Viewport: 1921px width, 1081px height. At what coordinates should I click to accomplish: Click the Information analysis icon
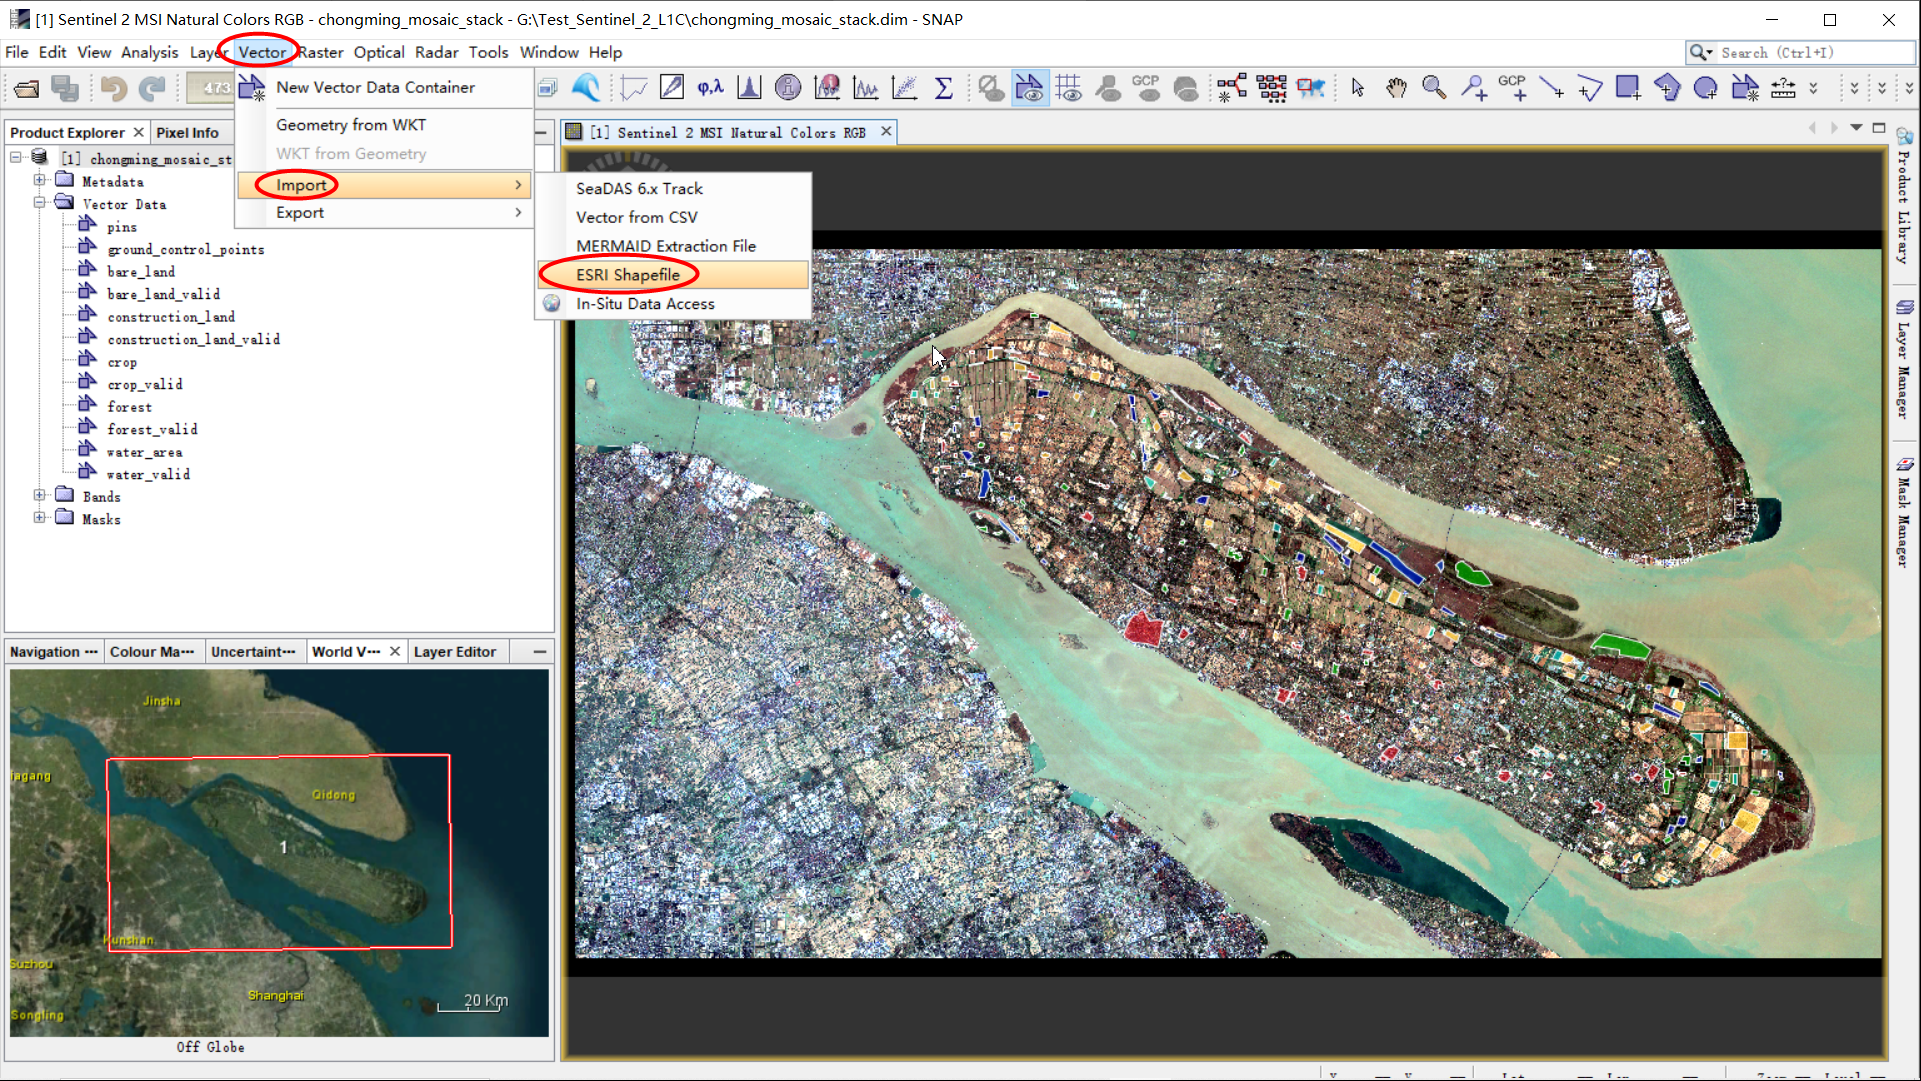788,88
